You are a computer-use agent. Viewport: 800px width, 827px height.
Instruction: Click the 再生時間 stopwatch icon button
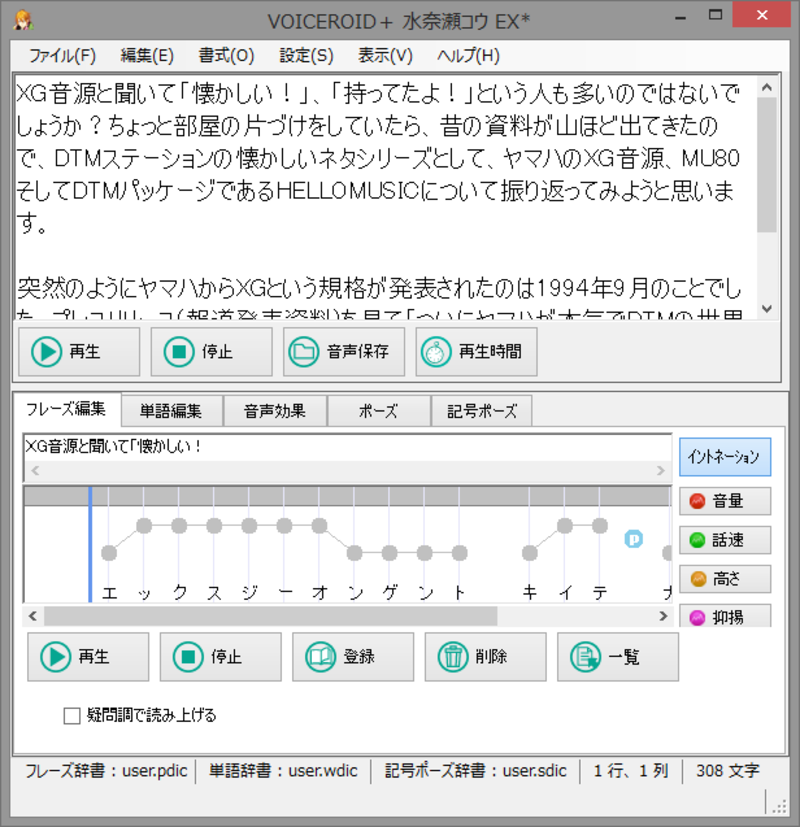pos(476,351)
